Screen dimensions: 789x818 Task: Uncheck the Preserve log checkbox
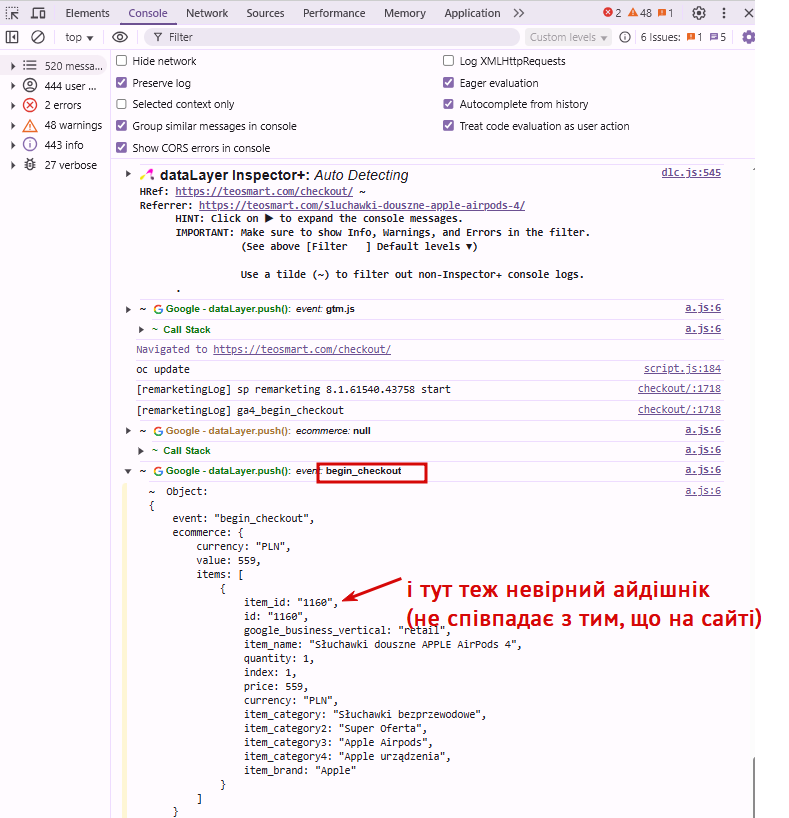click(122, 83)
